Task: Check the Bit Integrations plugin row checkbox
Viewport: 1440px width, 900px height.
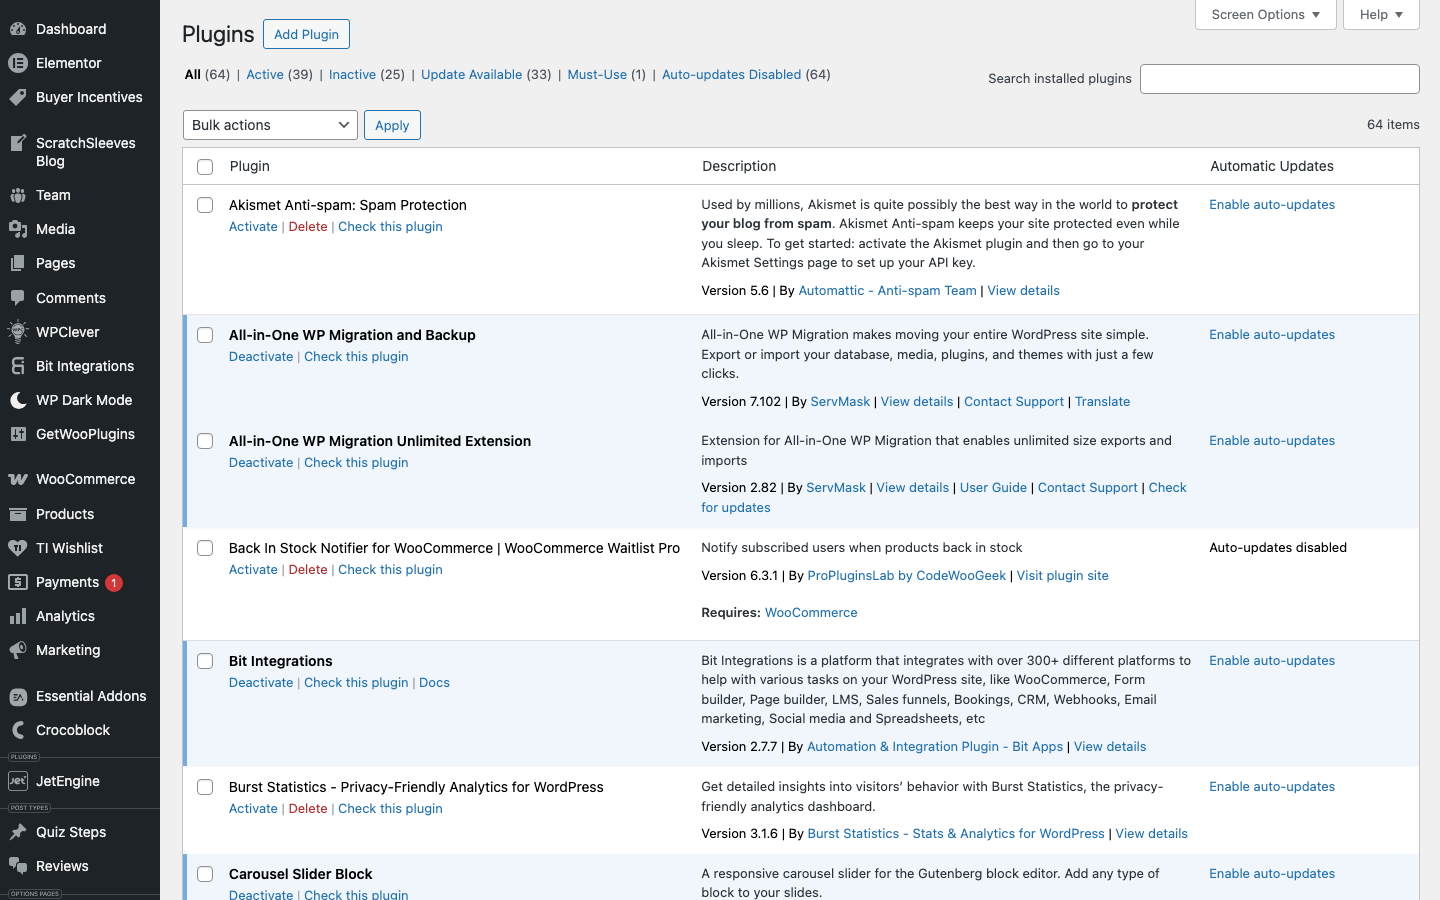Action: coord(205,661)
